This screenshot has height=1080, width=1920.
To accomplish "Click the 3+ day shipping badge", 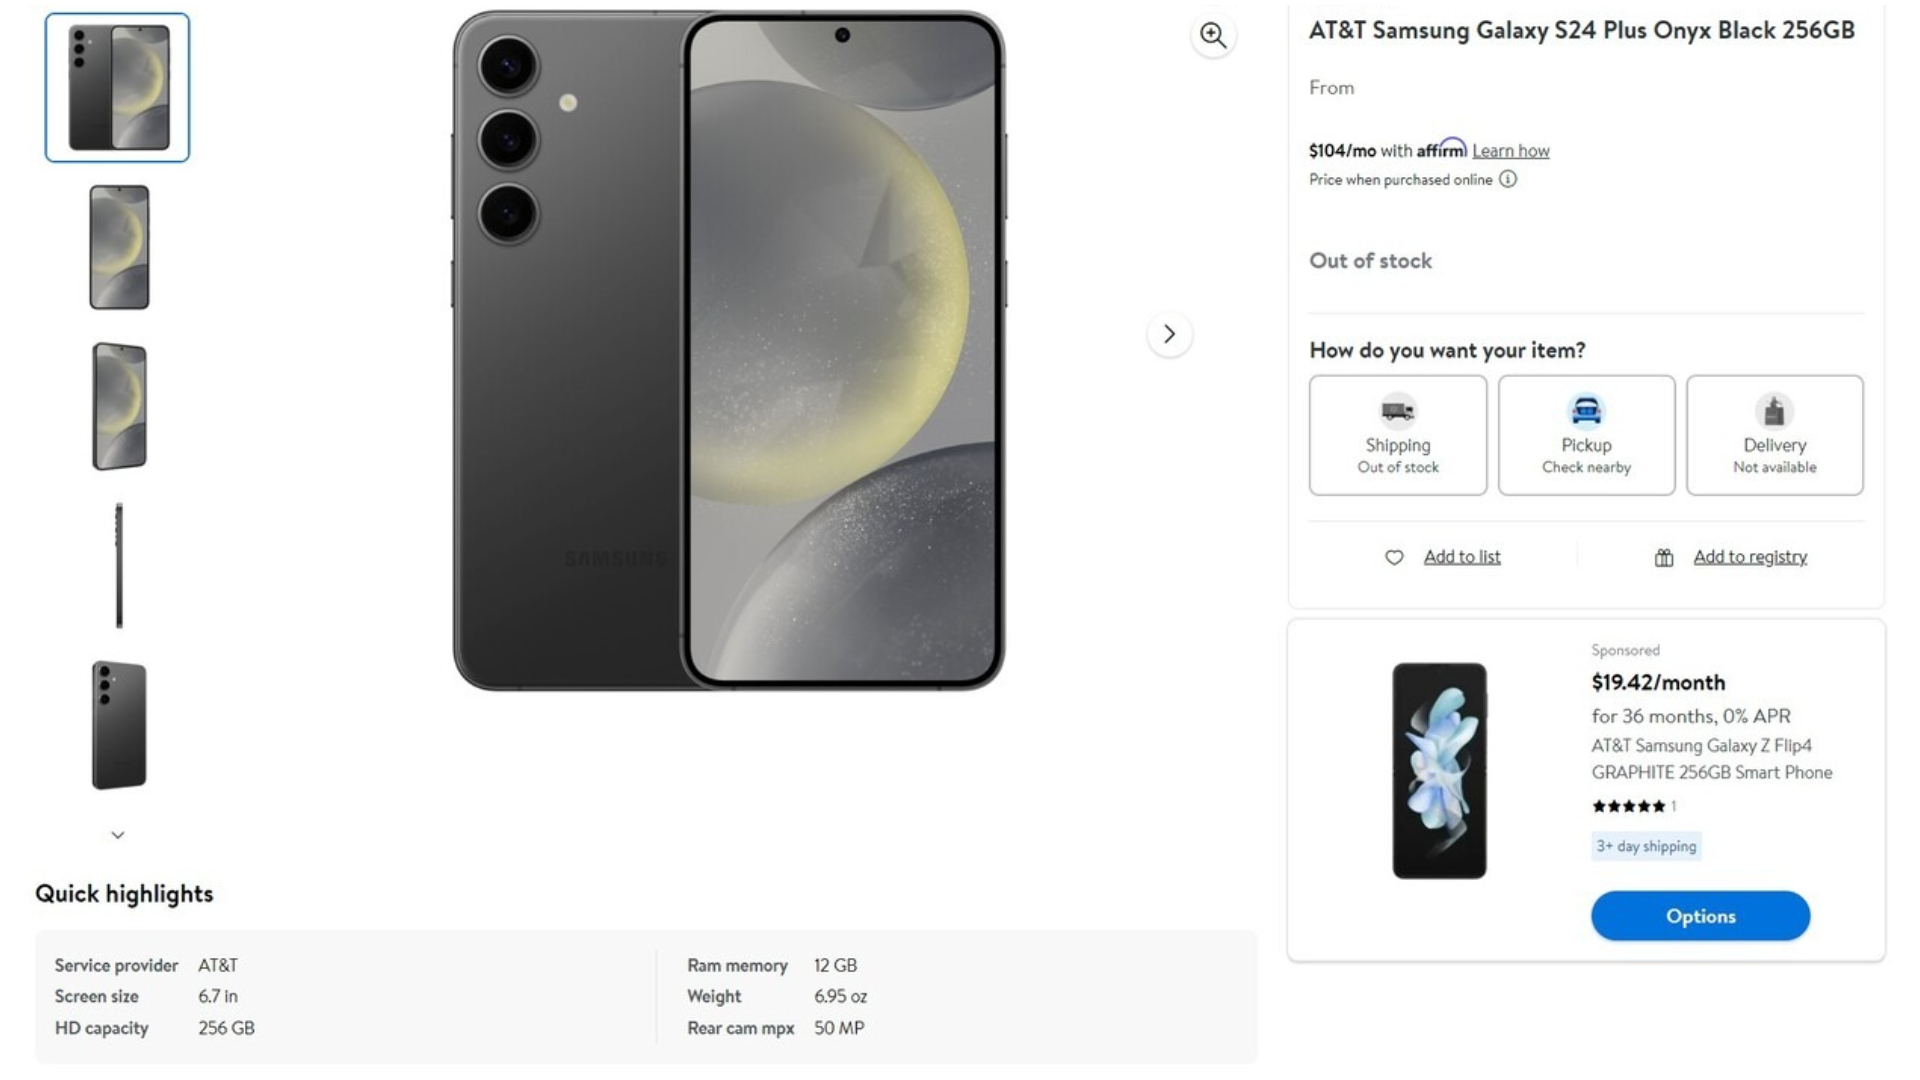I will click(1645, 846).
